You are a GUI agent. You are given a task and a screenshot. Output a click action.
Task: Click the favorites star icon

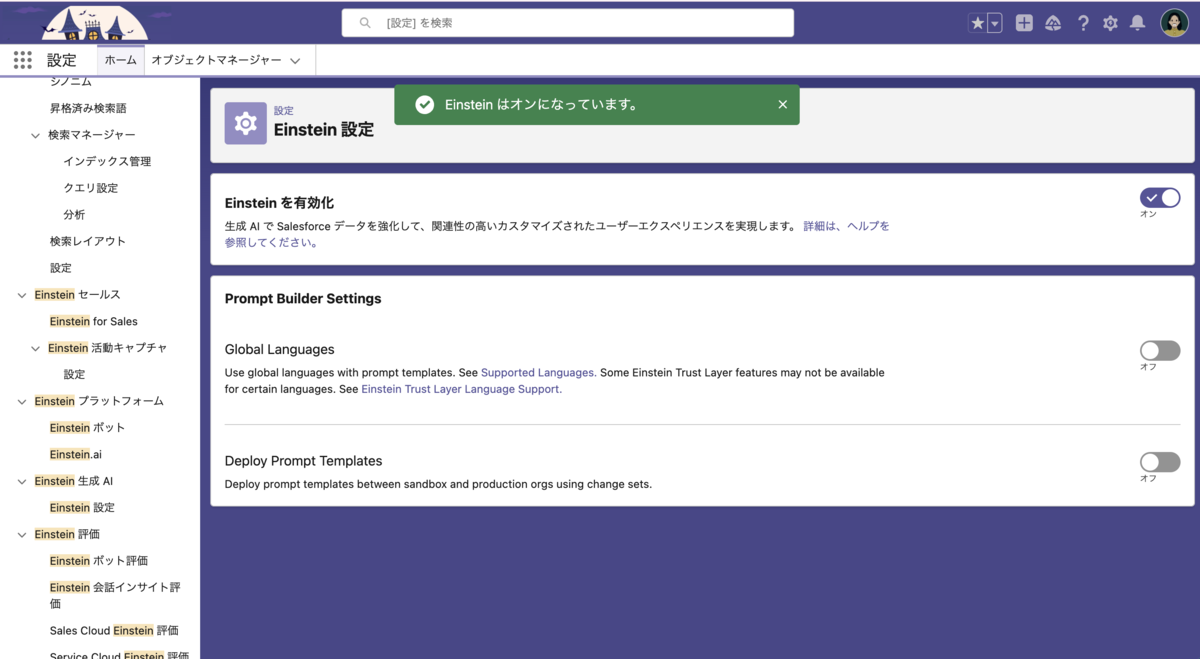coord(977,23)
